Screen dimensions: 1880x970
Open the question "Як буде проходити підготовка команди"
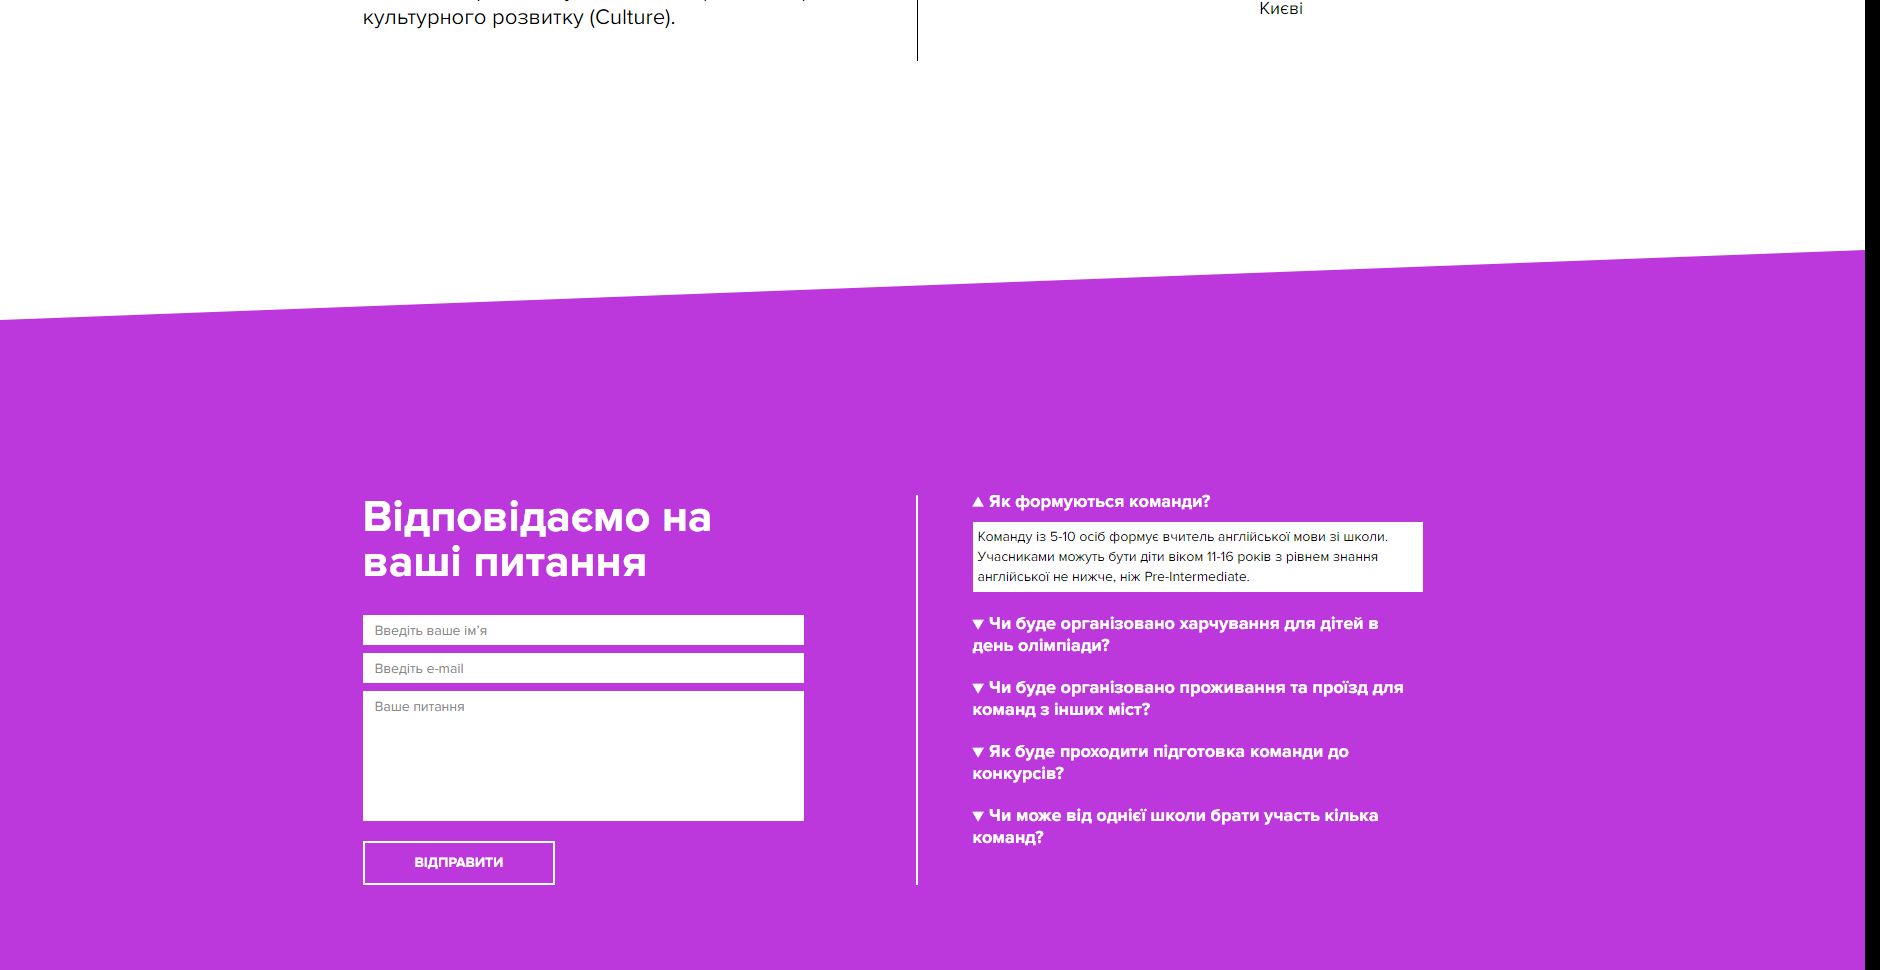click(x=1167, y=762)
